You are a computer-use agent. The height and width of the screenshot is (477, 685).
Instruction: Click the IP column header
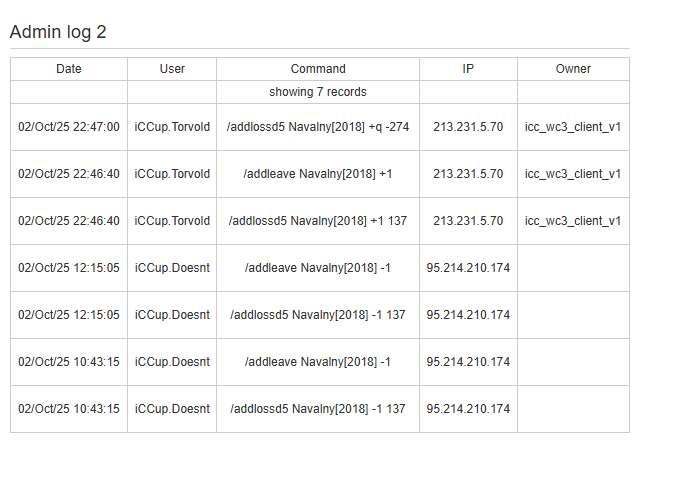coord(468,69)
